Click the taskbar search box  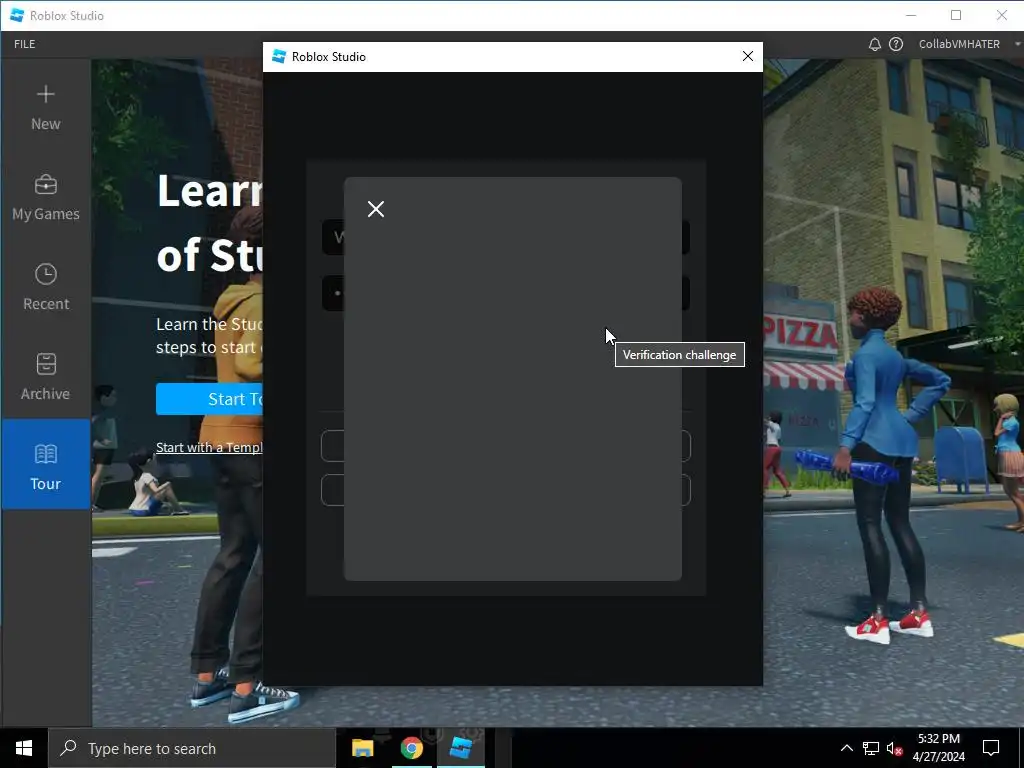pos(192,748)
